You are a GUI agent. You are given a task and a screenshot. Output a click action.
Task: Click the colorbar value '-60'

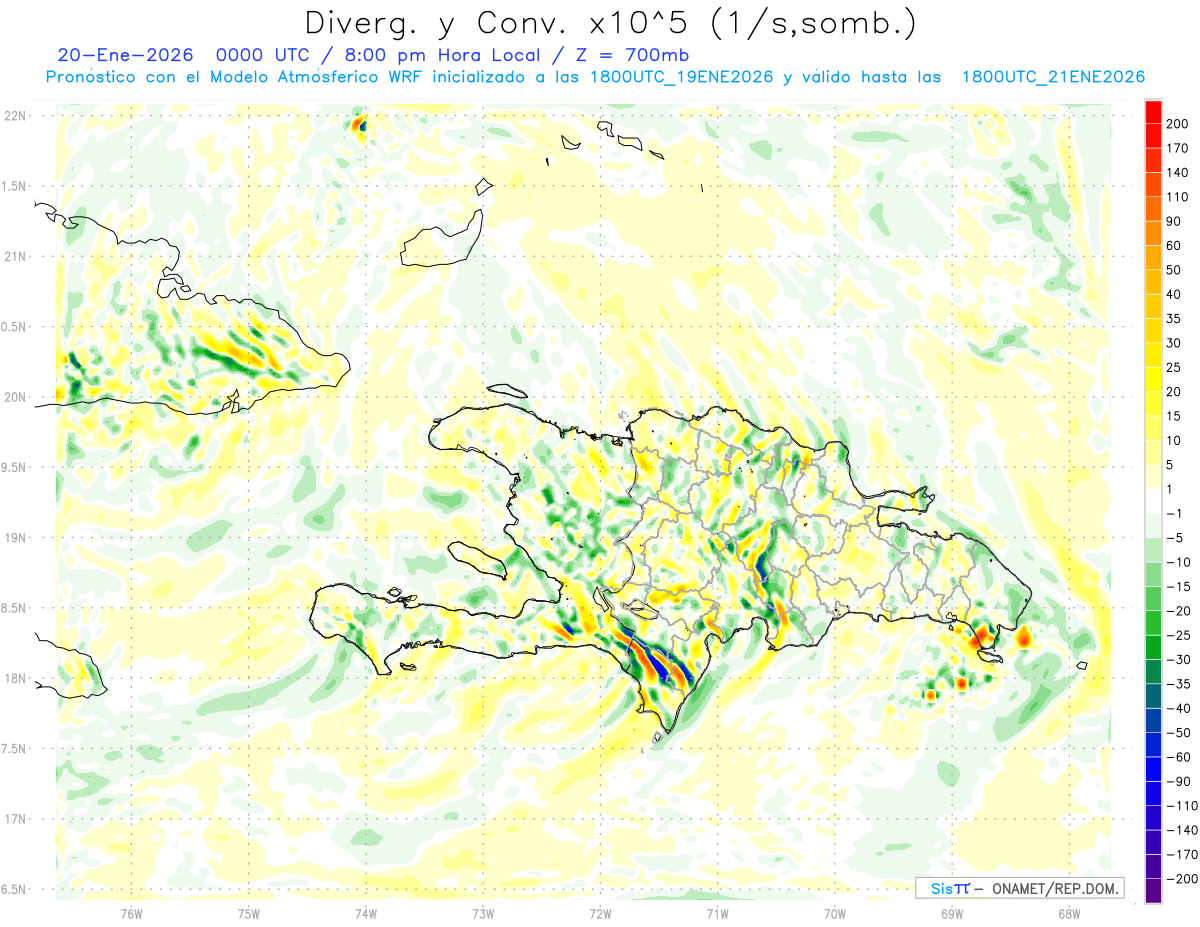point(1179,757)
